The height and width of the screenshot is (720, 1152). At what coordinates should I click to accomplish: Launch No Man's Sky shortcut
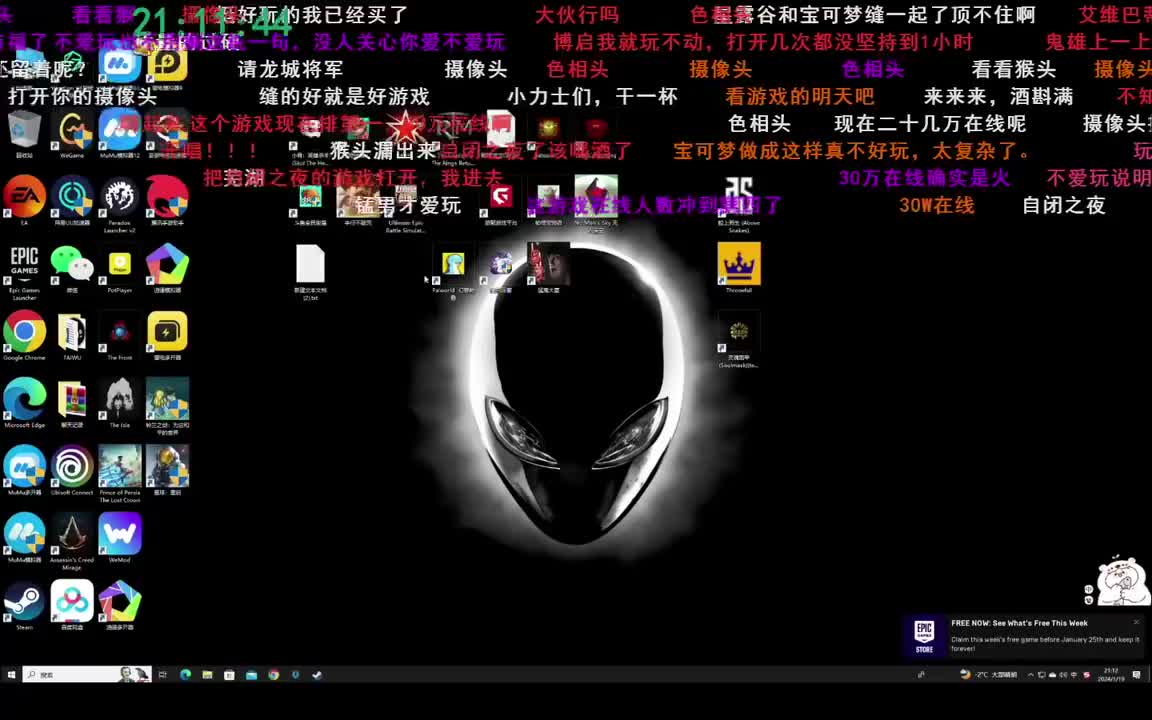596,204
